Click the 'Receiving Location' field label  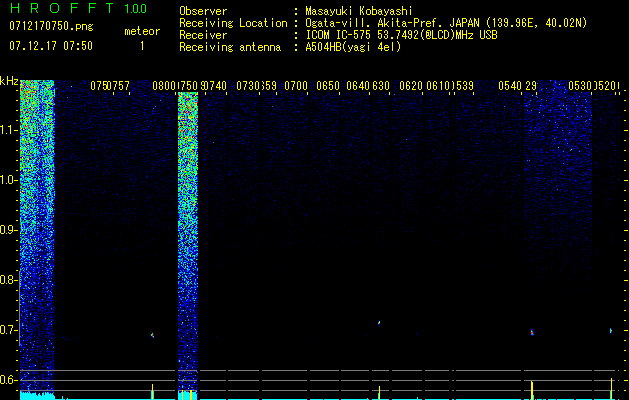click(233, 23)
